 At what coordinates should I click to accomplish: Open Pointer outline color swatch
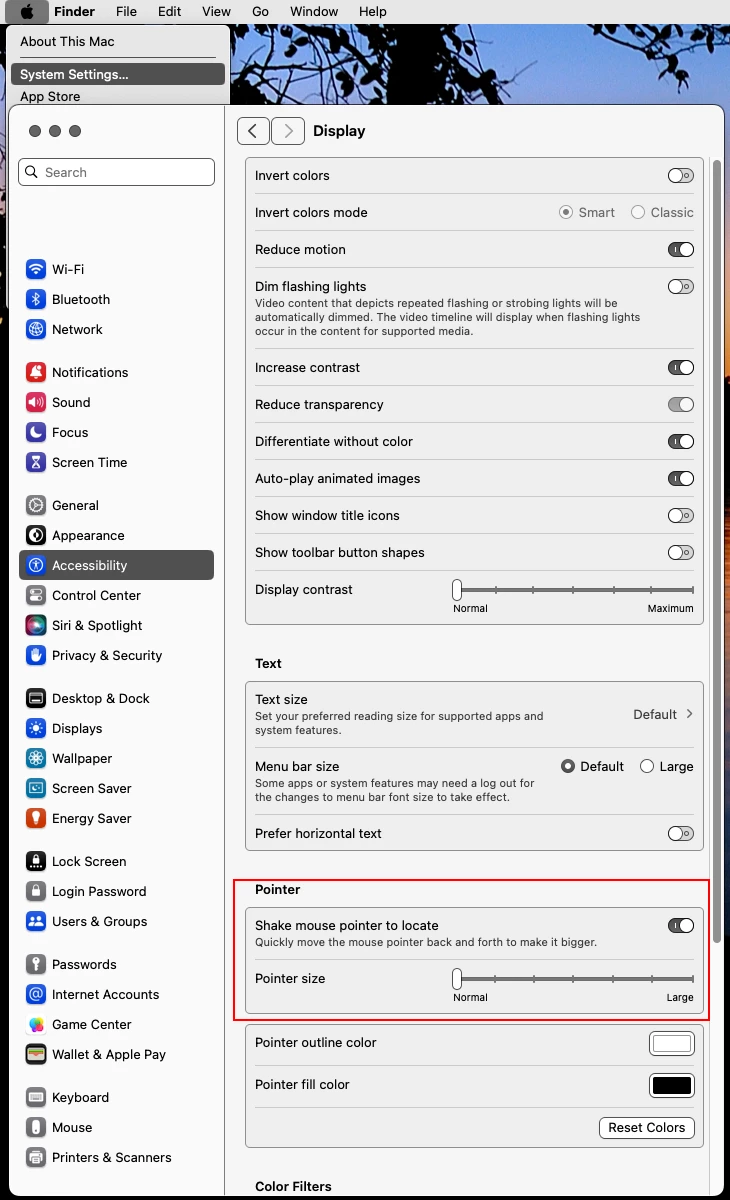tap(672, 1043)
